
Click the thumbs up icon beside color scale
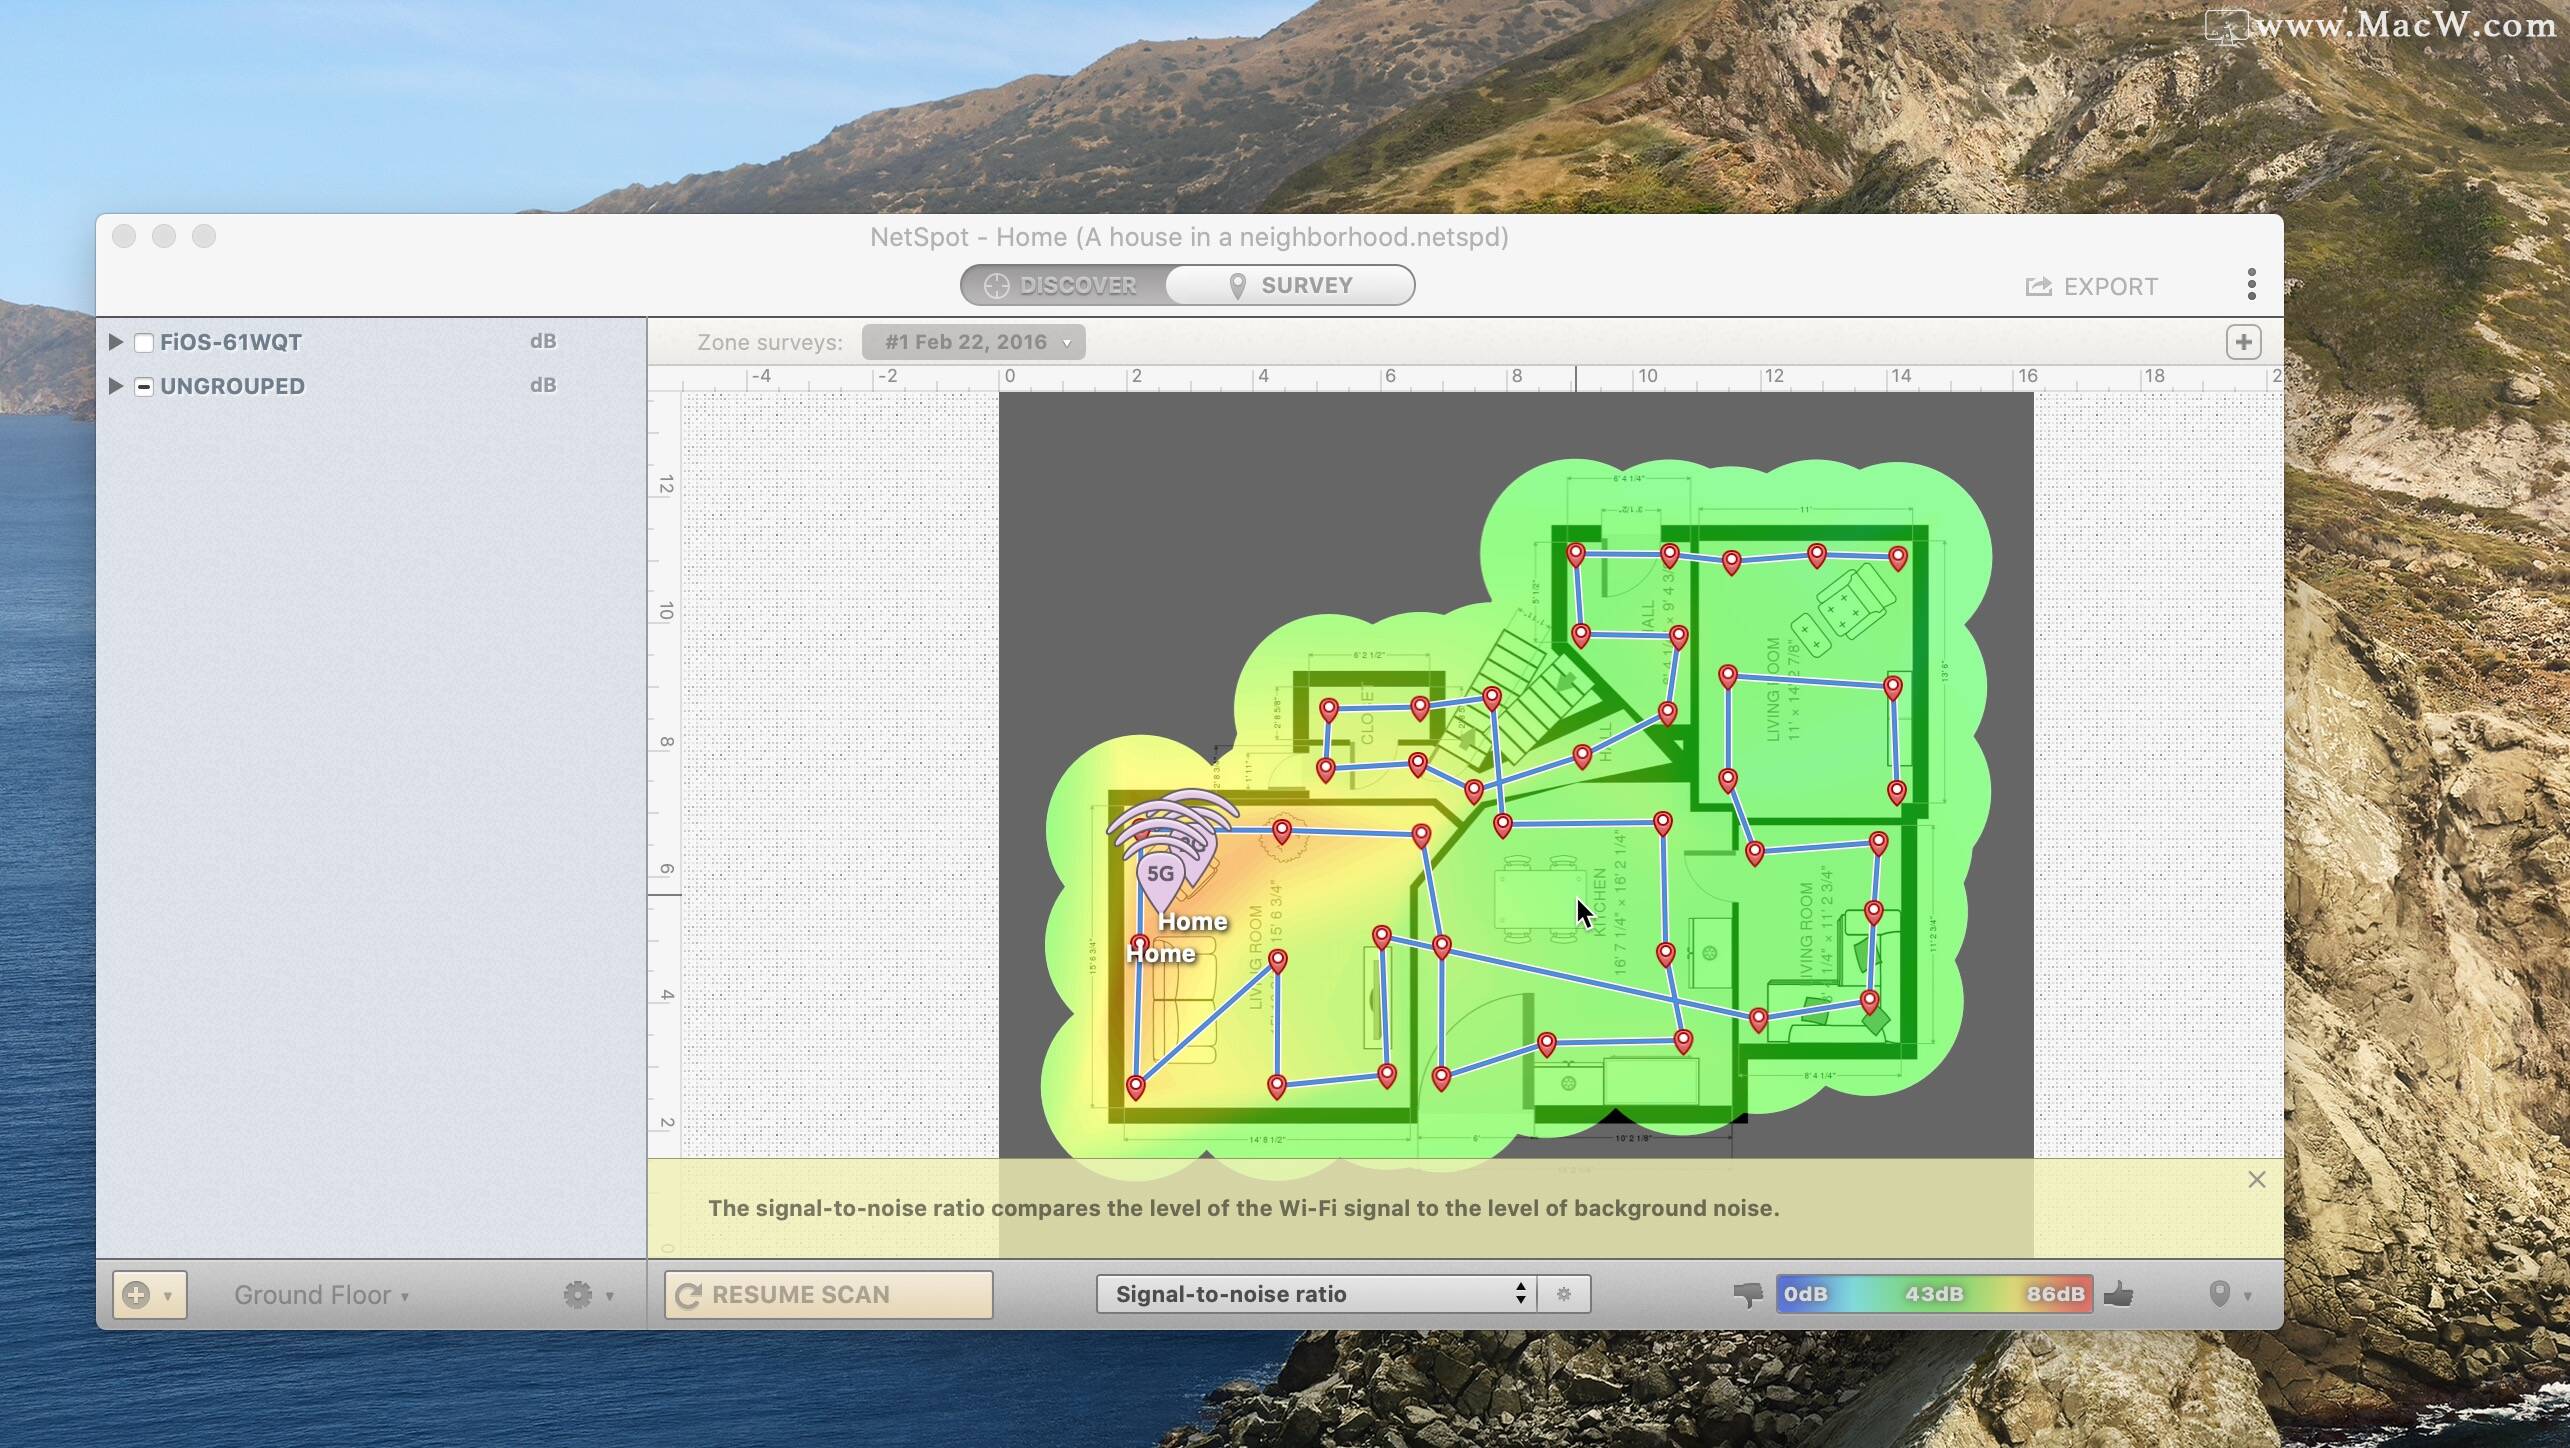click(2118, 1295)
